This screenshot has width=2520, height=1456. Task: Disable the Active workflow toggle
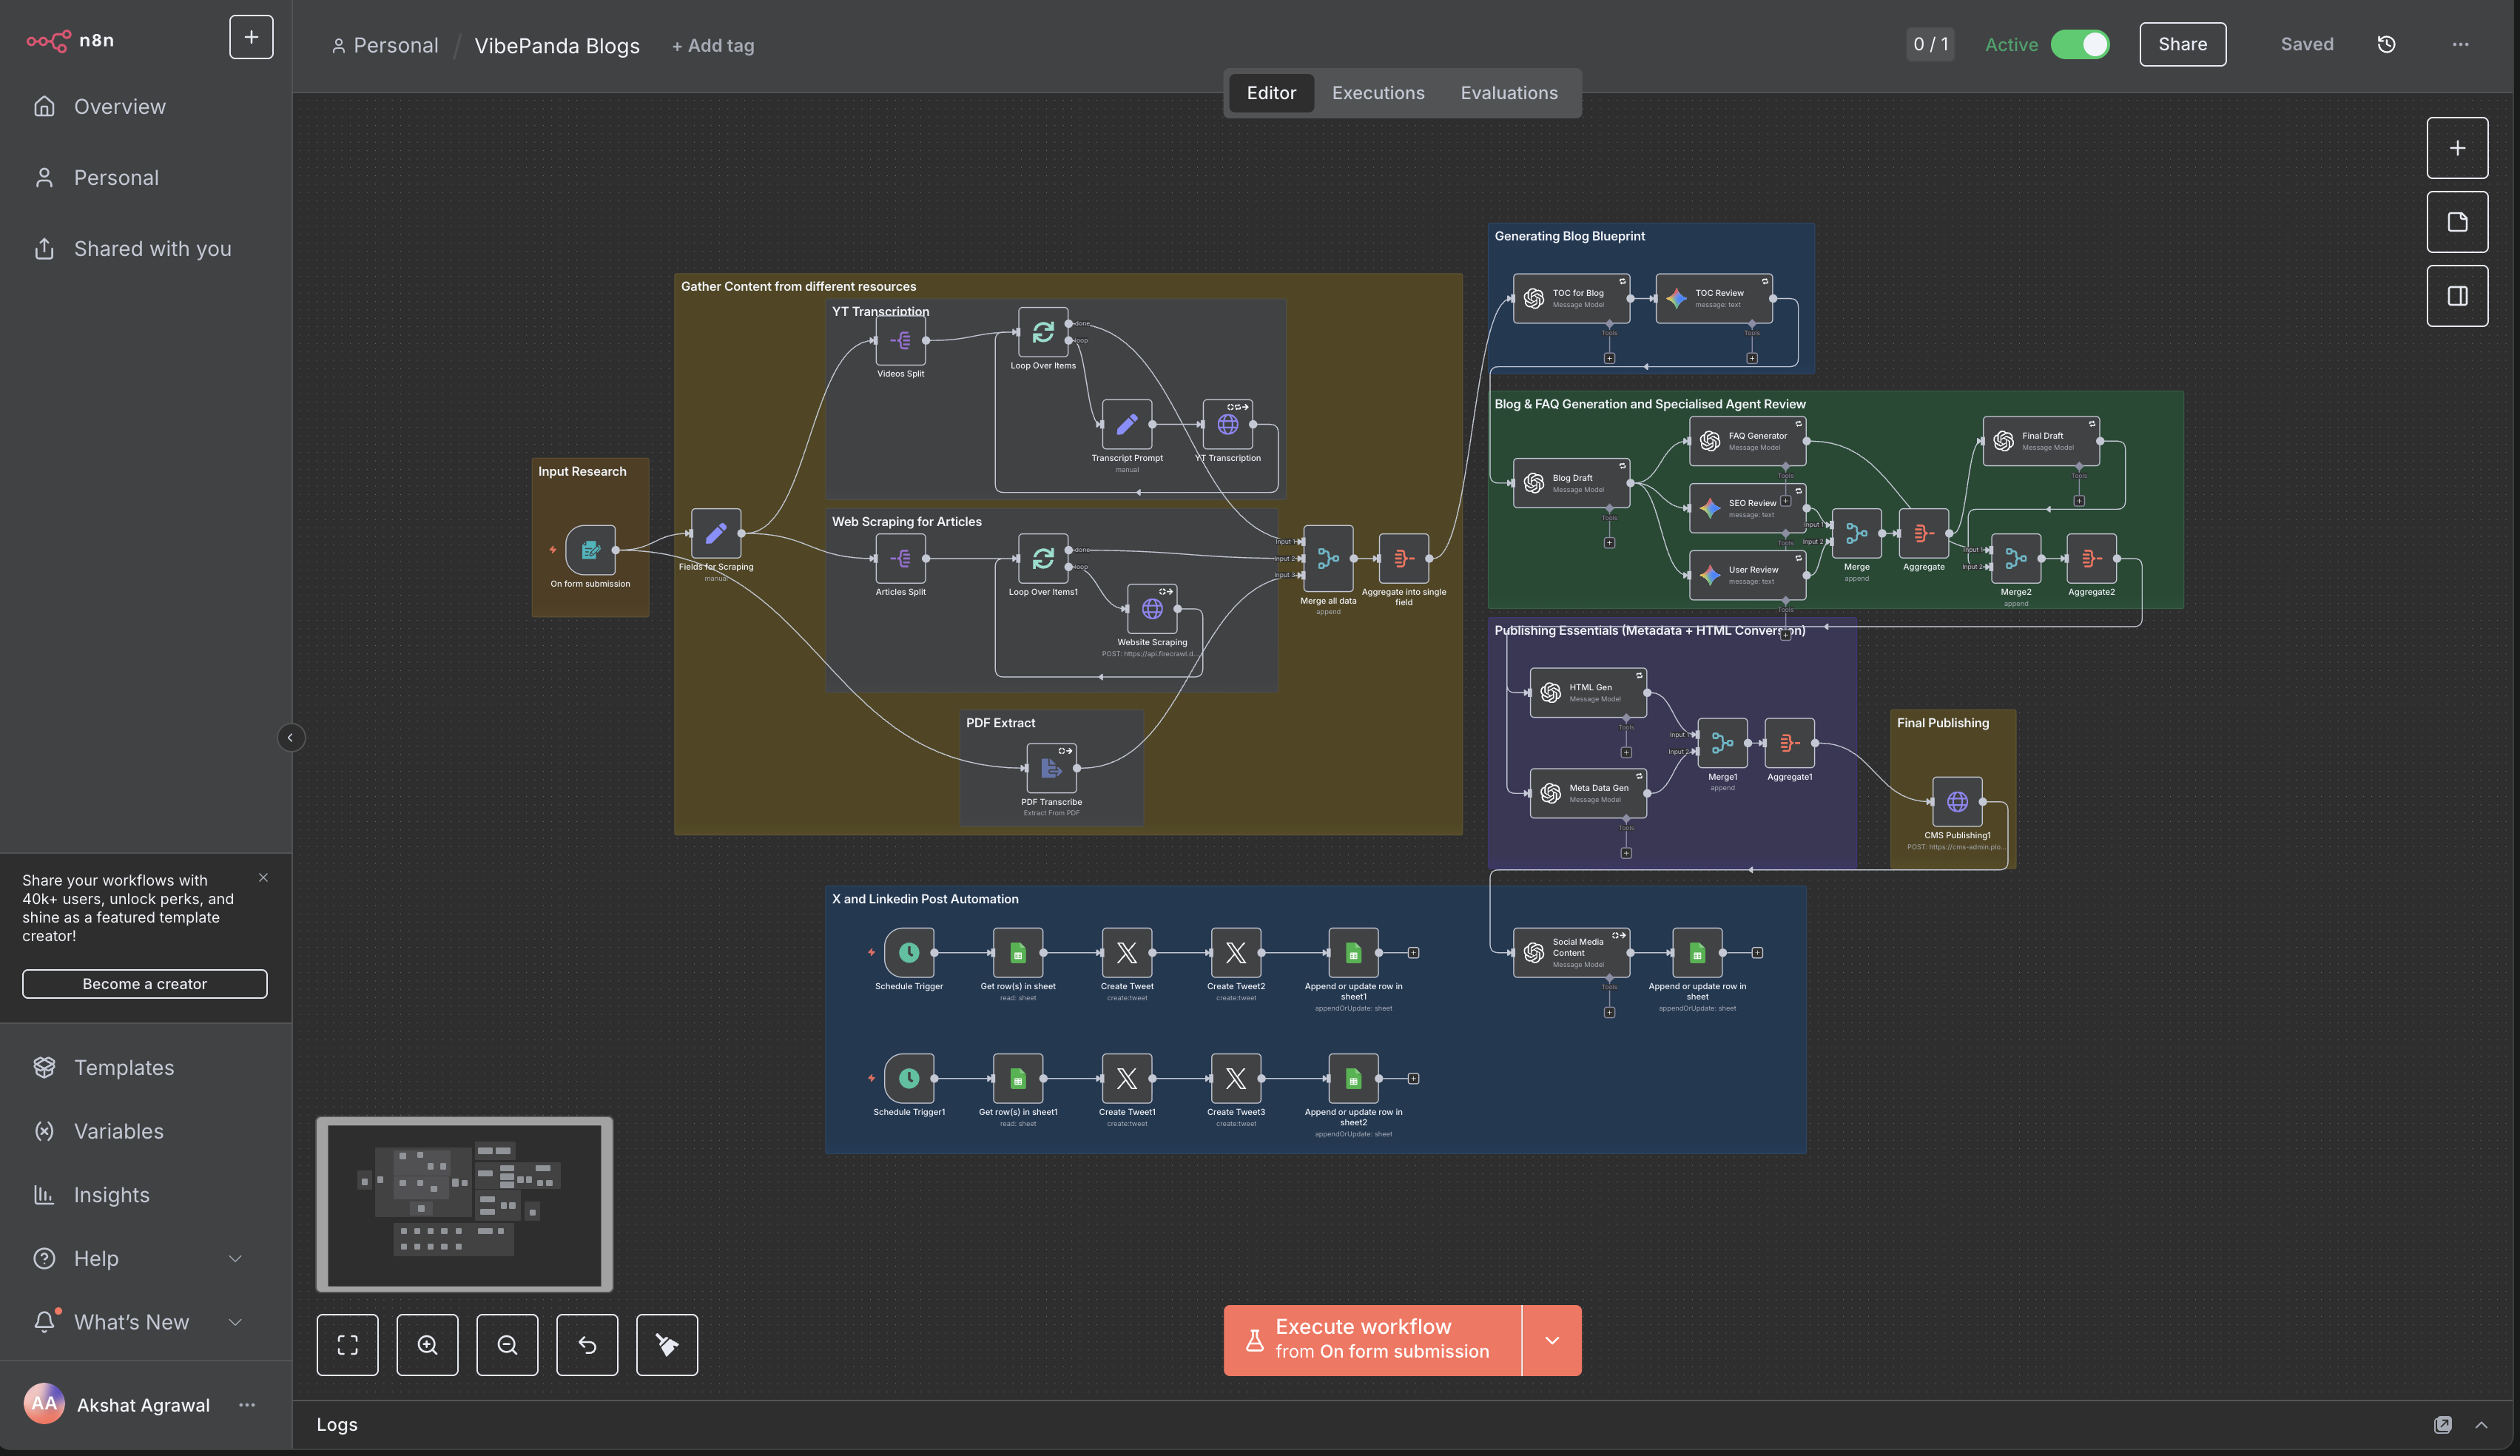click(2080, 44)
